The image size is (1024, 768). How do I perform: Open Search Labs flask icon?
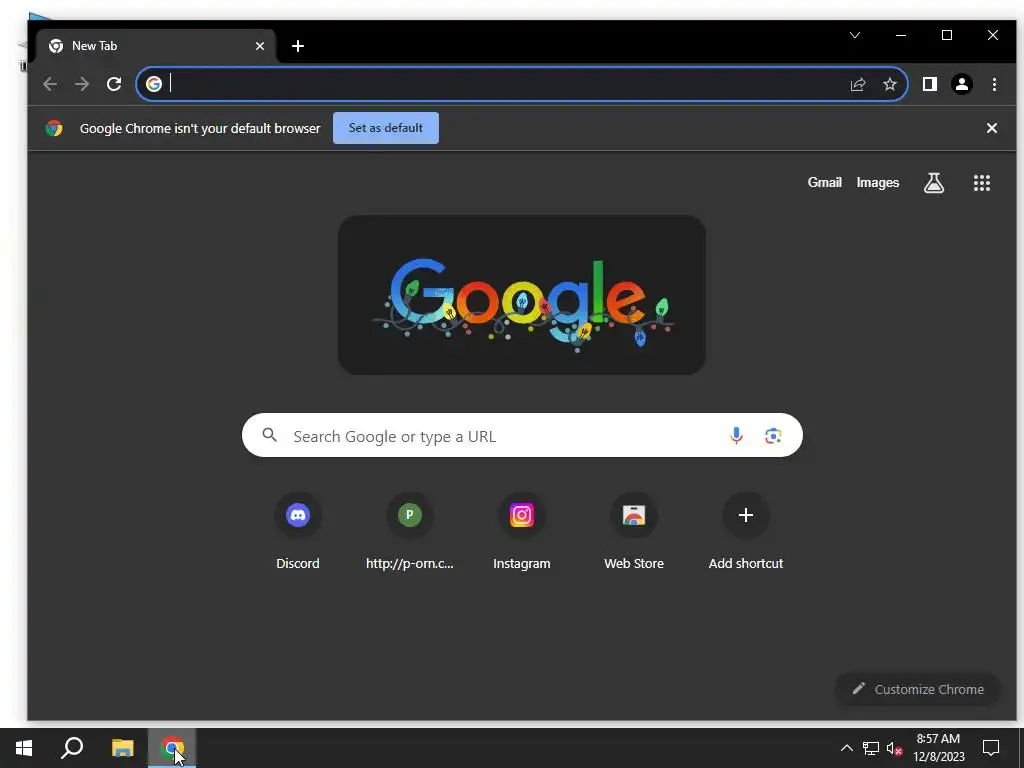934,183
